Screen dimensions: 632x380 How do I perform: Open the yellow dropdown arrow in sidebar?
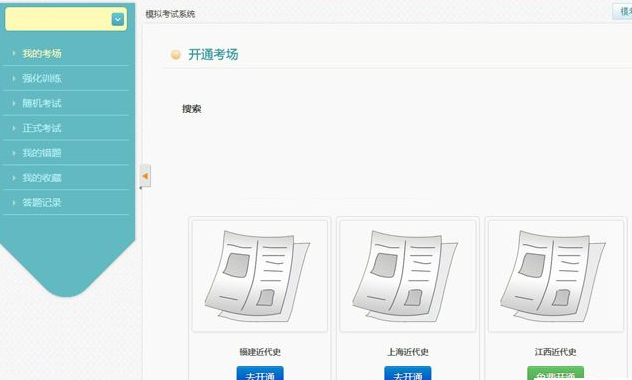[118, 19]
